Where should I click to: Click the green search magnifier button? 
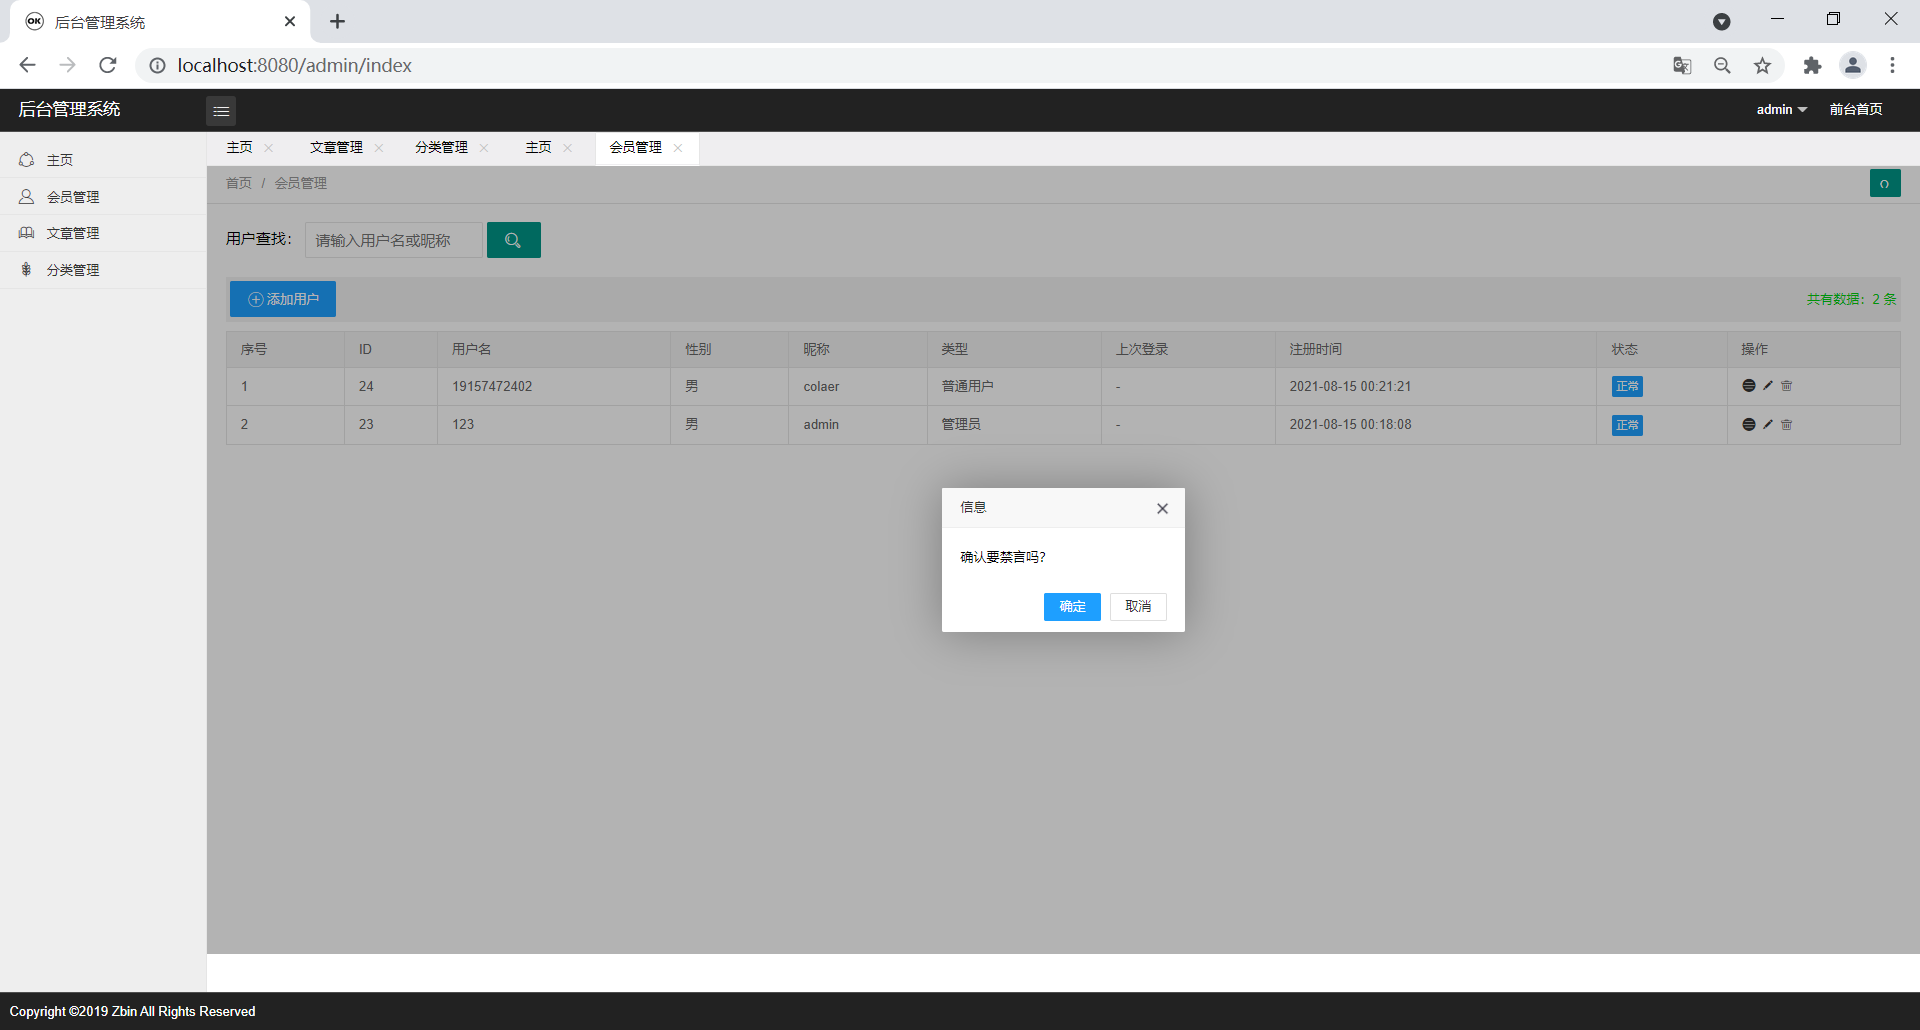[x=514, y=240]
